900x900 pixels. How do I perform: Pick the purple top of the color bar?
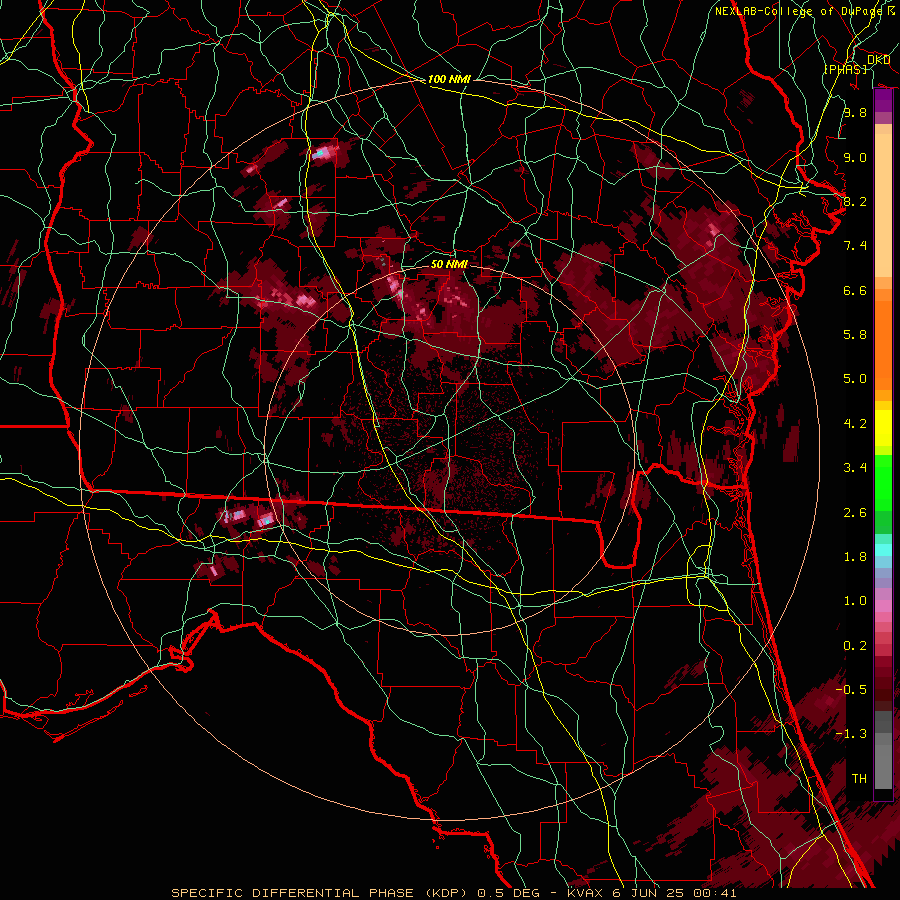(883, 101)
